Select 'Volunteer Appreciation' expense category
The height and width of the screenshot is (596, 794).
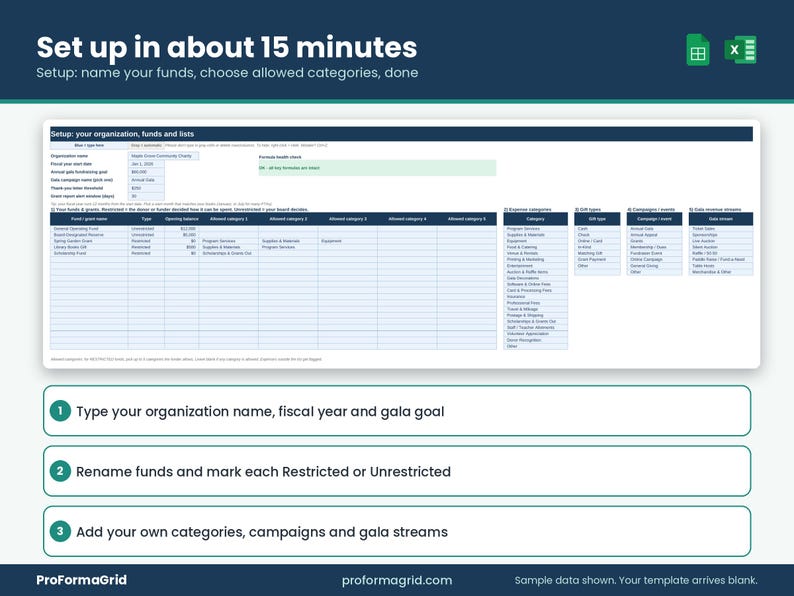coord(535,334)
